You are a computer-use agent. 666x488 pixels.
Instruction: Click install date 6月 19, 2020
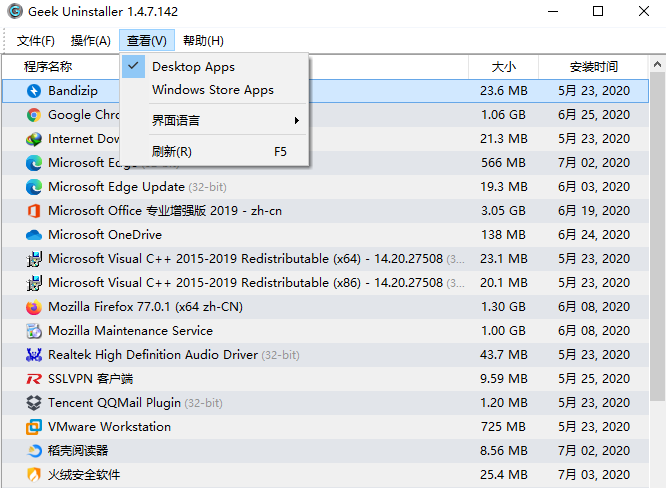tap(594, 211)
